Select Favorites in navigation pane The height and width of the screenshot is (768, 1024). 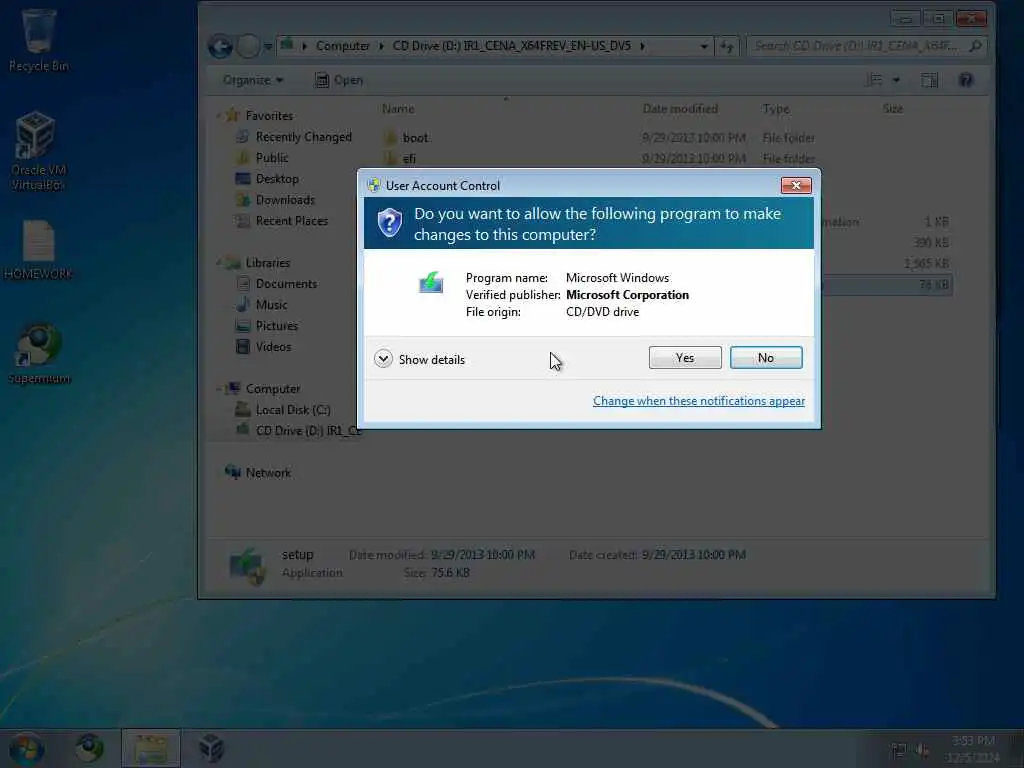point(269,116)
